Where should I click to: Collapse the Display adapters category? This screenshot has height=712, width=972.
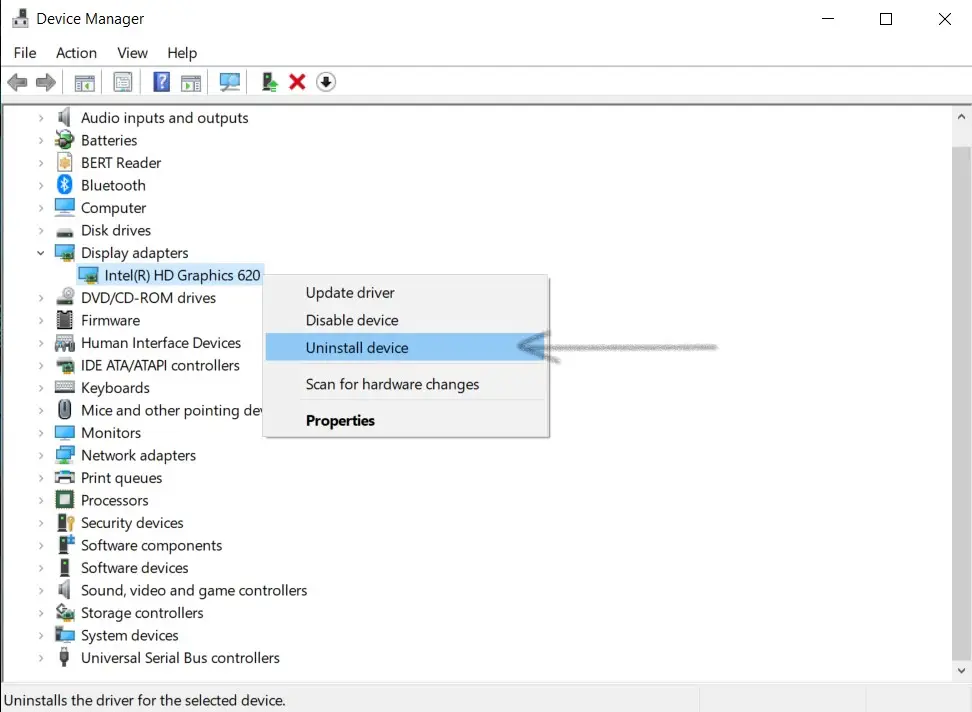point(41,253)
